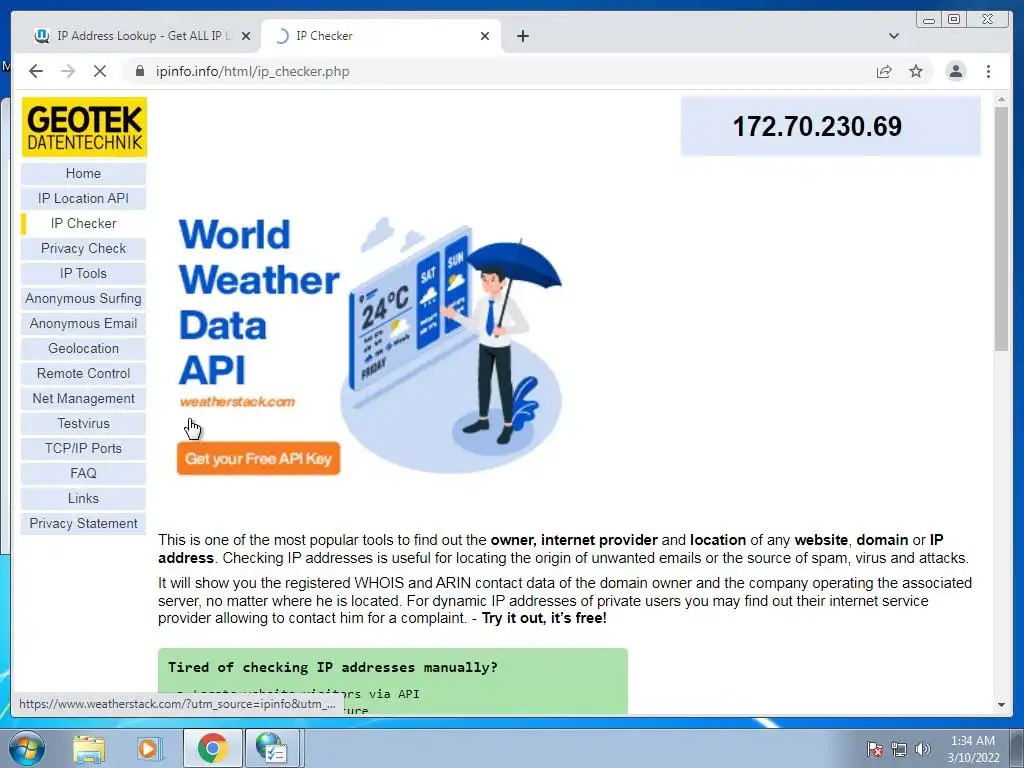The height and width of the screenshot is (768, 1024).
Task: Select IP Checker in the sidebar
Action: 83,223
